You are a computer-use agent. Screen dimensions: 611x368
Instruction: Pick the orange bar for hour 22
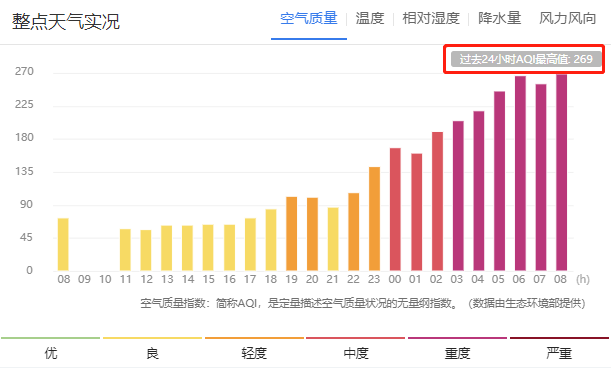tap(353, 232)
